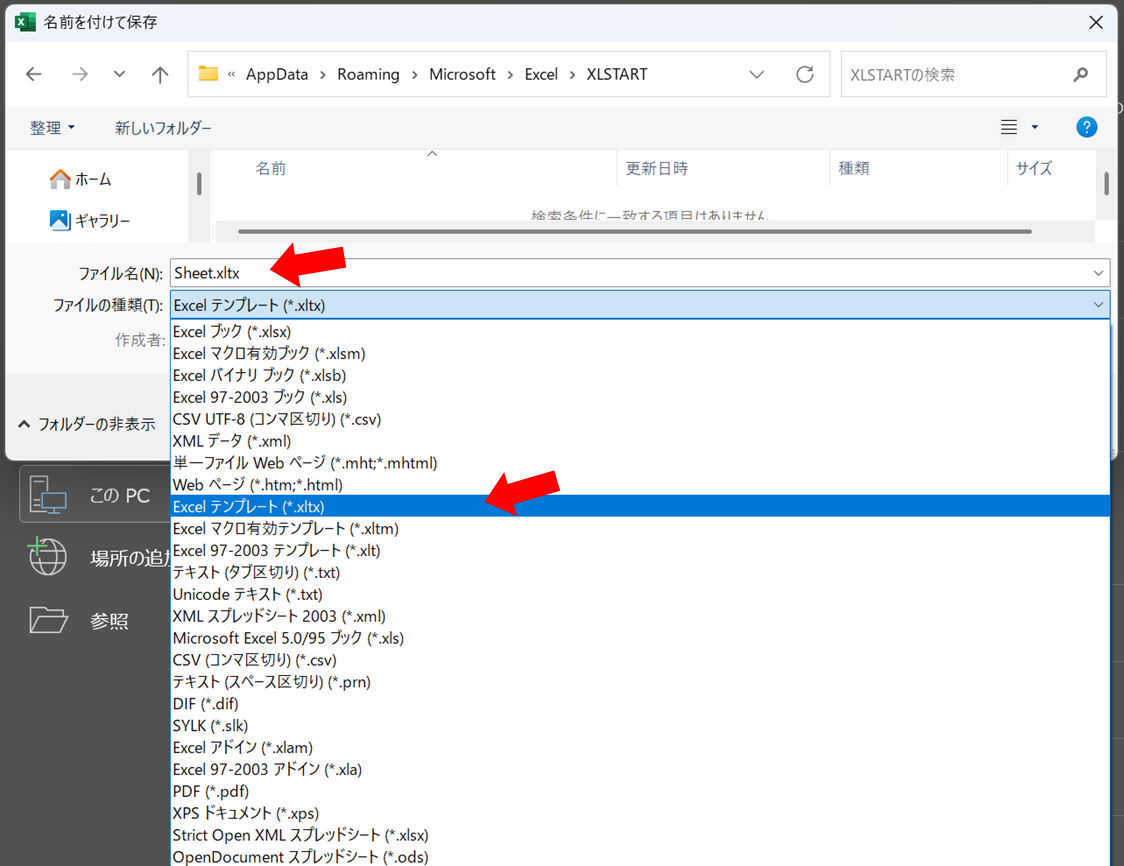This screenshot has height=866, width=1124.
Task: Choose Excel アドイン (*.xlam)
Action: [639, 747]
